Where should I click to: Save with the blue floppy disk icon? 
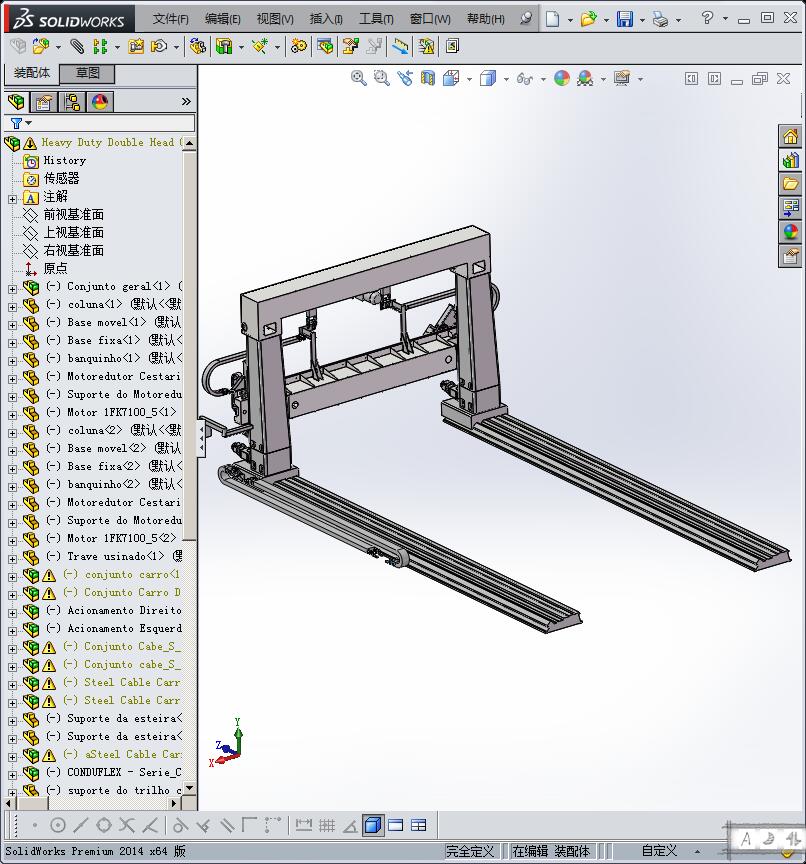pyautogui.click(x=625, y=19)
